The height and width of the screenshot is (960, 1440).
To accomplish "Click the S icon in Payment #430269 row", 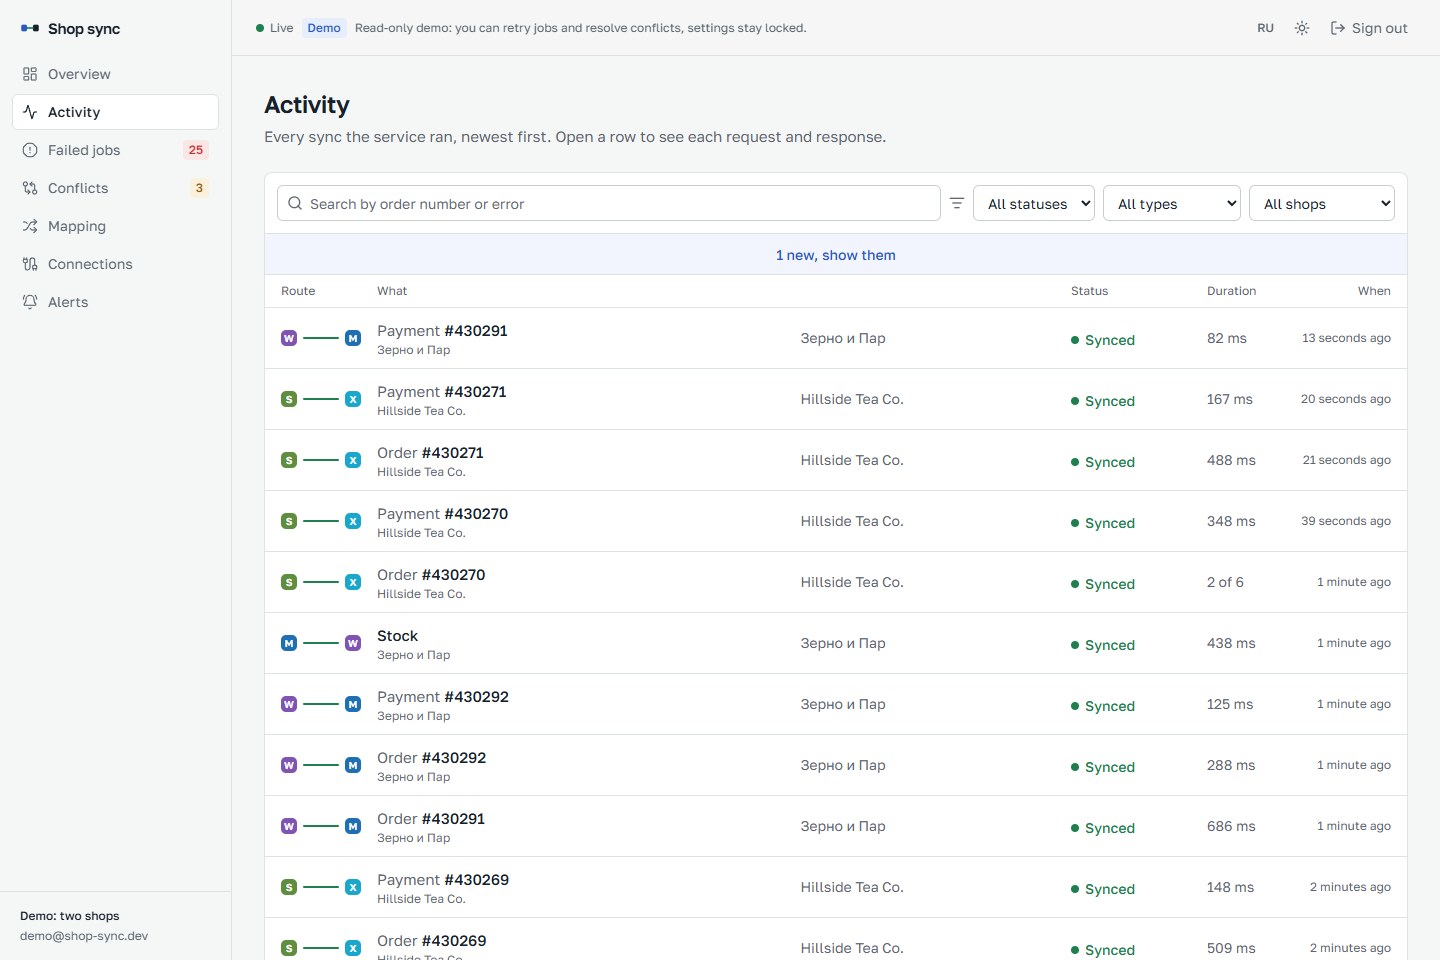I will pyautogui.click(x=289, y=887).
